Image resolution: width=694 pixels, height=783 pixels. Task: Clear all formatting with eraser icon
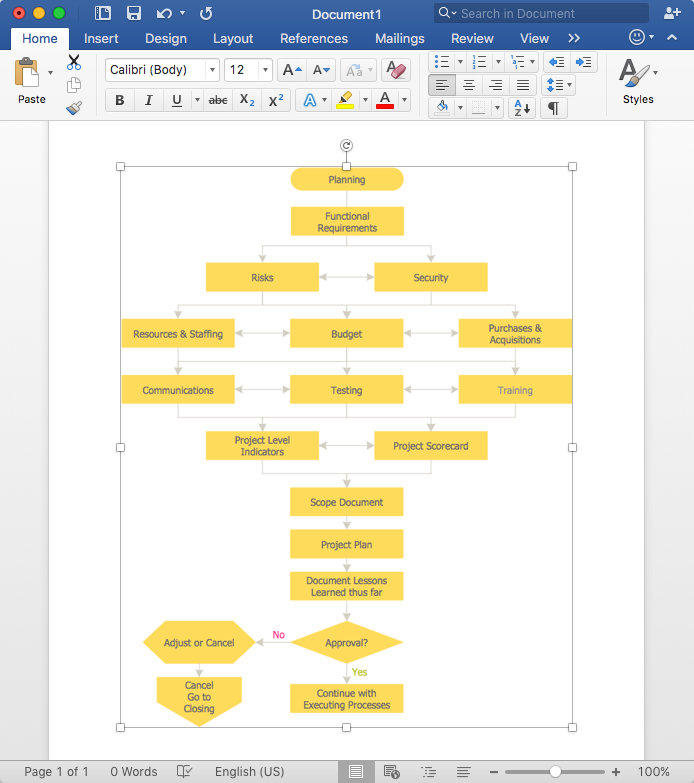pos(396,70)
